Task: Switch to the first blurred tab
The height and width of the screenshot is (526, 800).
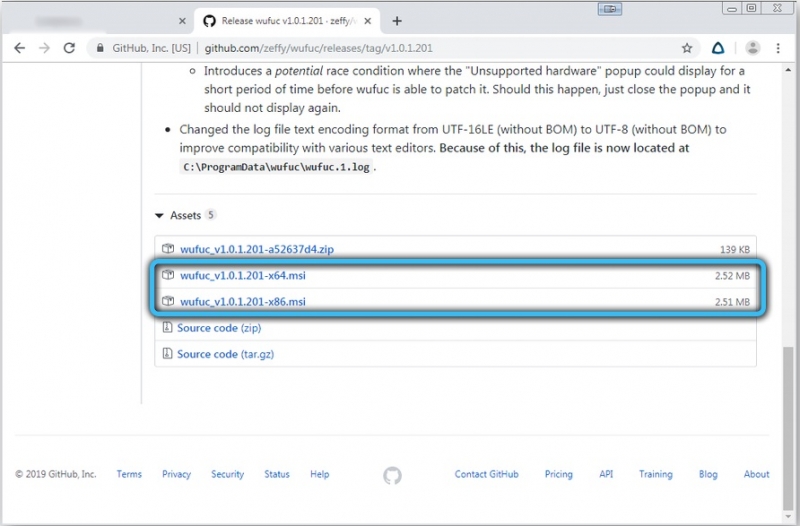Action: pyautogui.click(x=97, y=21)
